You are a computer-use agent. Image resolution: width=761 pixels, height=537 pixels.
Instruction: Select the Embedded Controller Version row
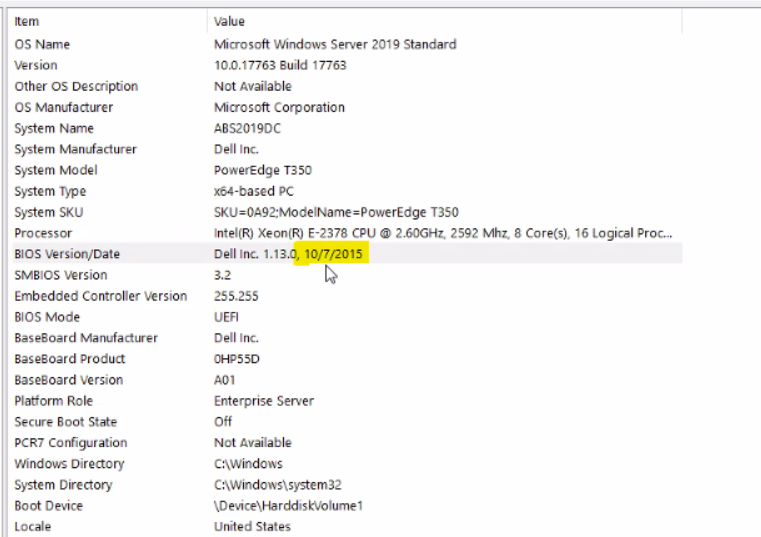click(x=100, y=296)
